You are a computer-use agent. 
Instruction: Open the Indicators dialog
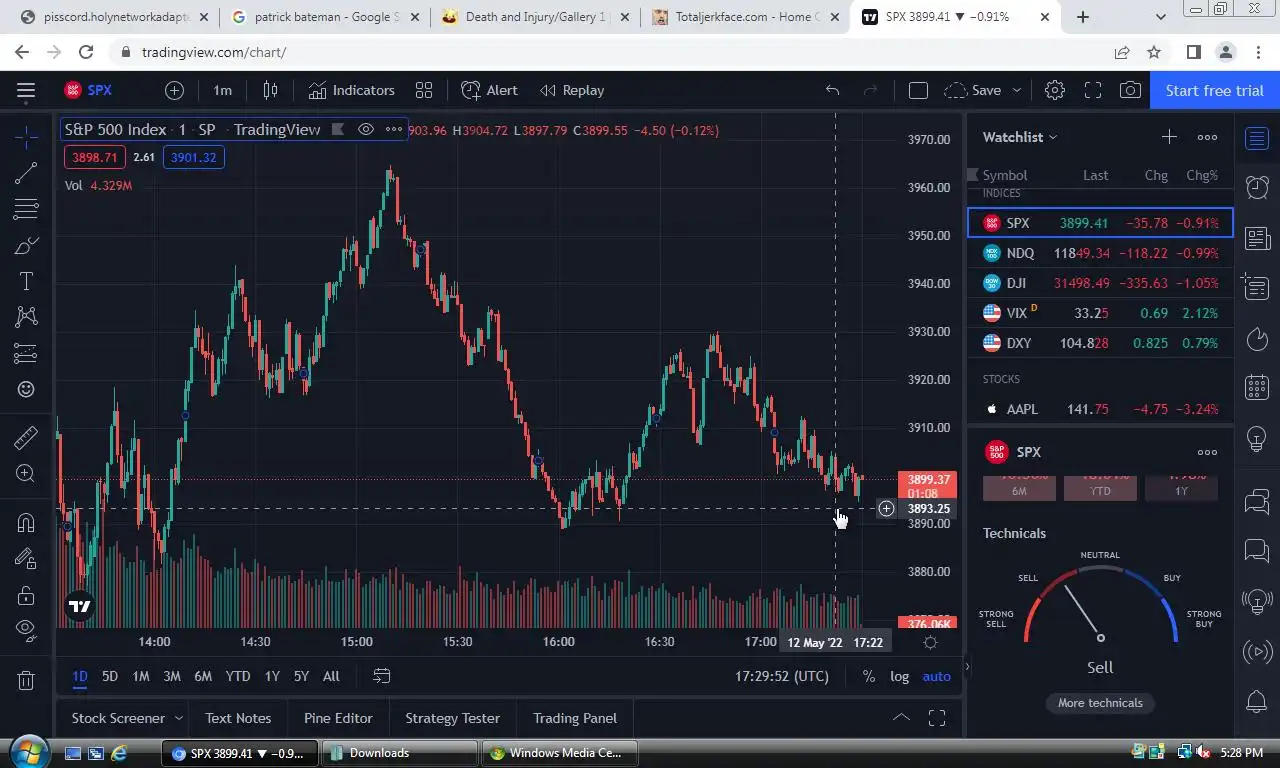[352, 90]
